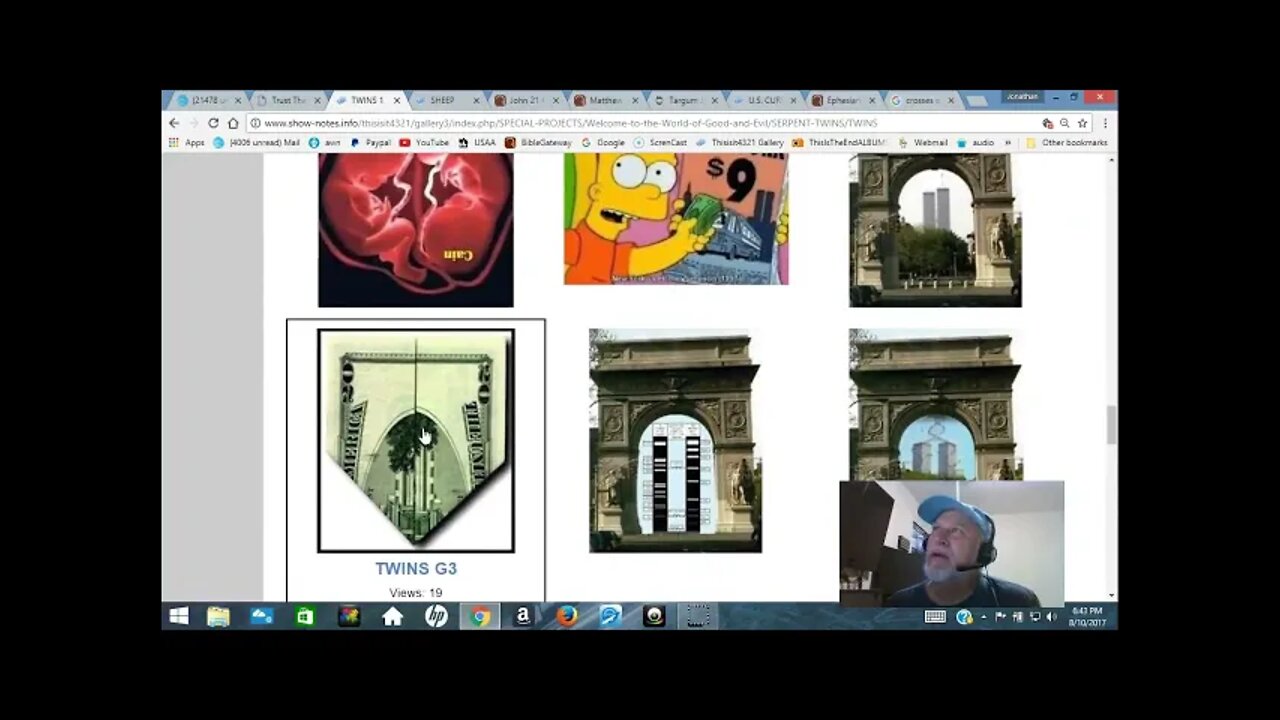Switch to the Ephesians tab
The width and height of the screenshot is (1280, 720).
click(842, 100)
